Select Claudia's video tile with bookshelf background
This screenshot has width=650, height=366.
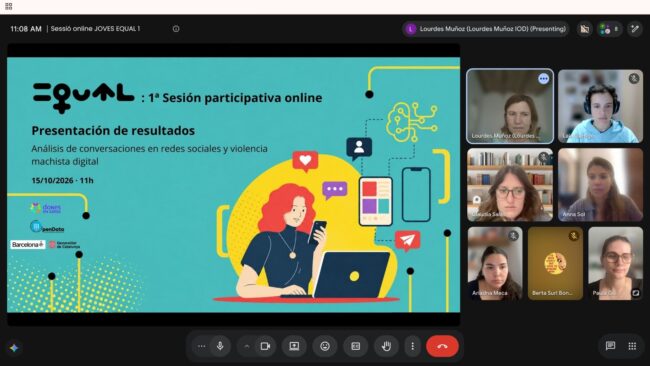point(510,185)
